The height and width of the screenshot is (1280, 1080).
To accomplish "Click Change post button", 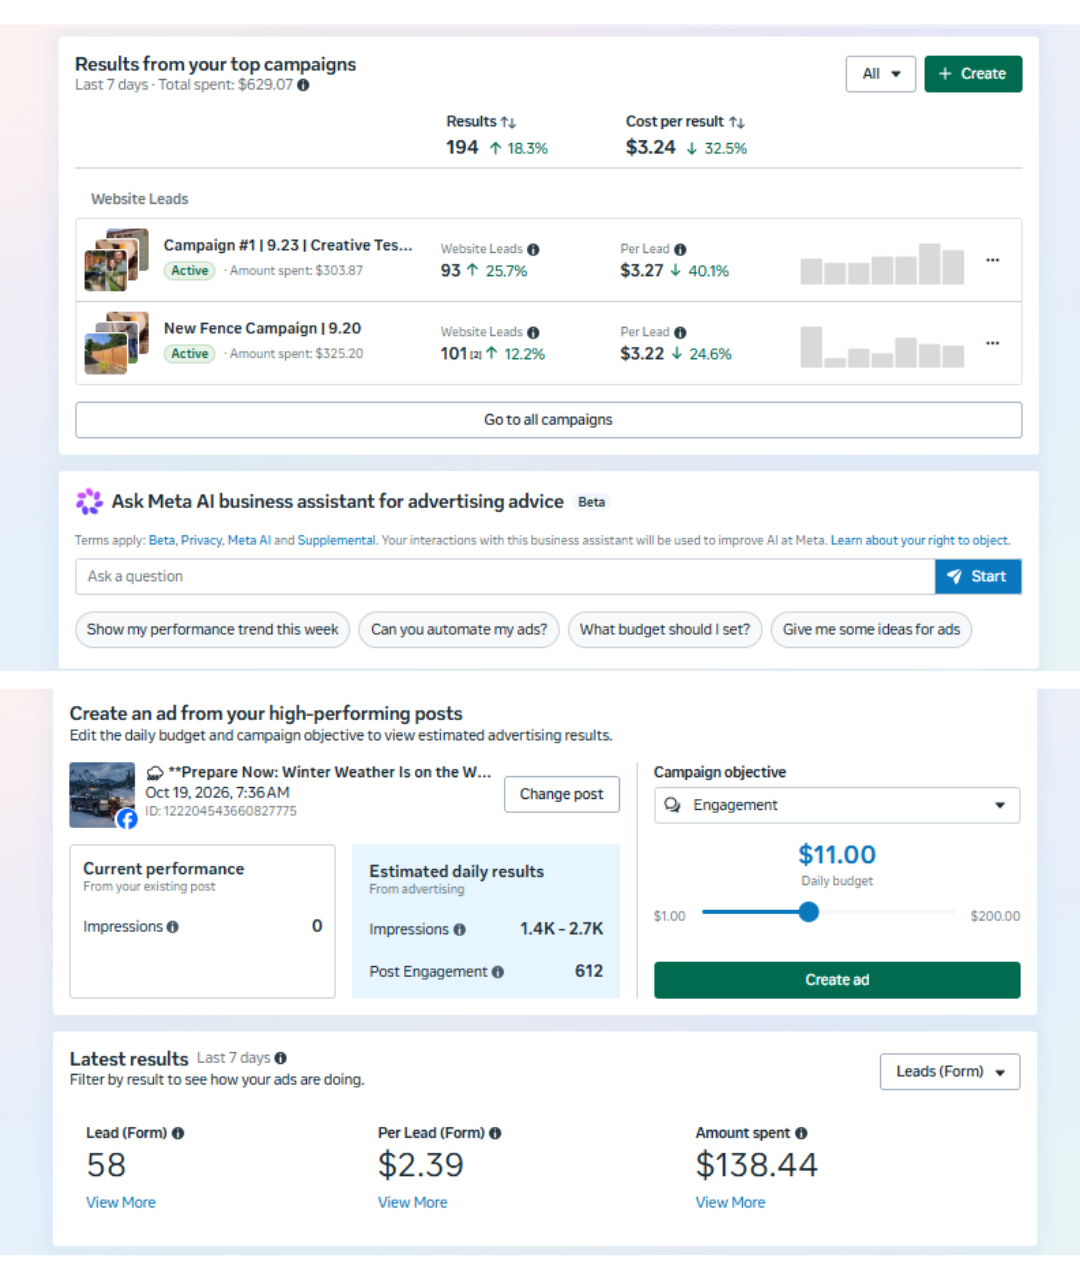I will pos(562,795).
